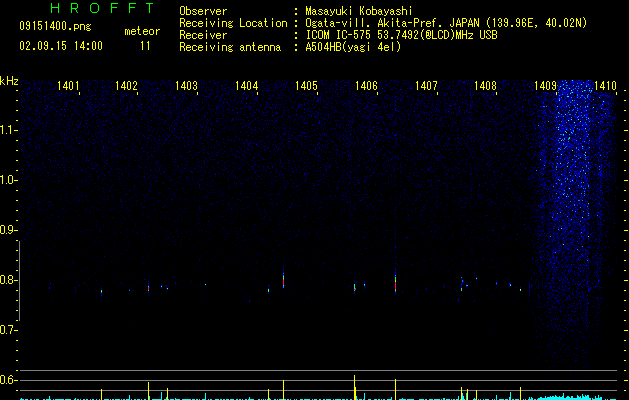Click the Receiving antenna label

pyautogui.click(x=230, y=47)
